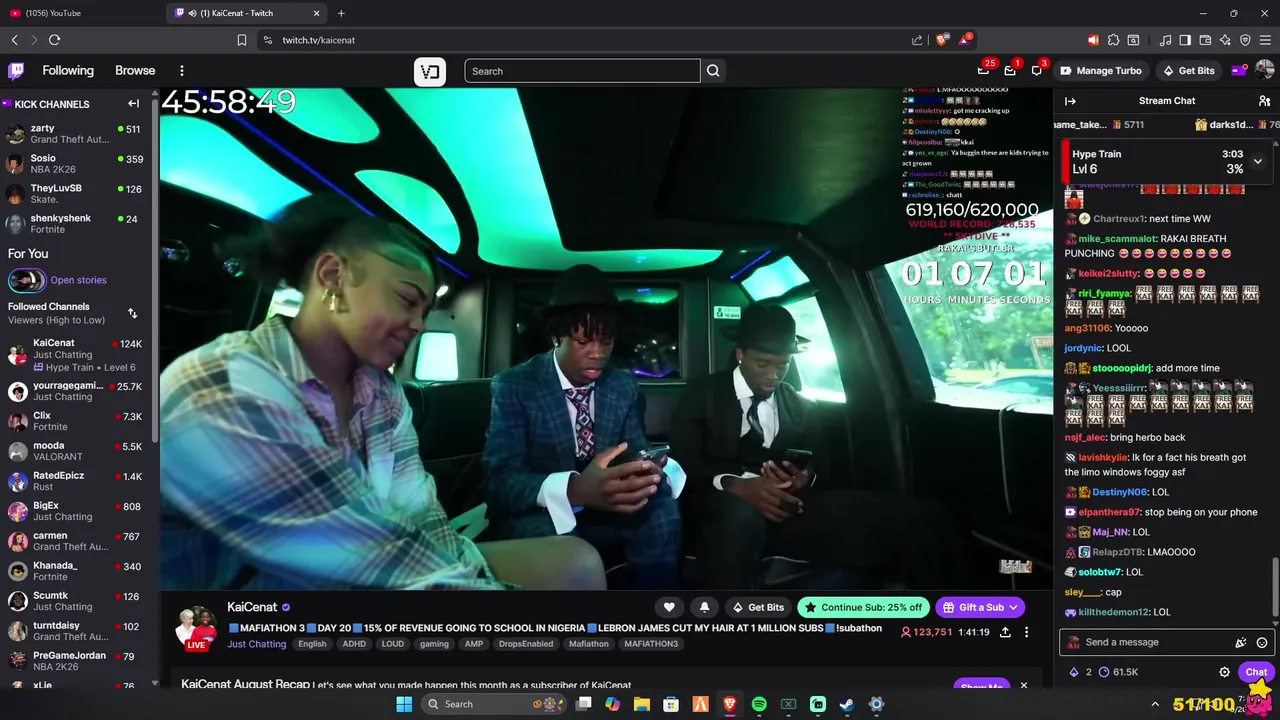Screen dimensions: 1280x720
Task: Expand the Hype Train details chevron
Action: (x=1258, y=161)
